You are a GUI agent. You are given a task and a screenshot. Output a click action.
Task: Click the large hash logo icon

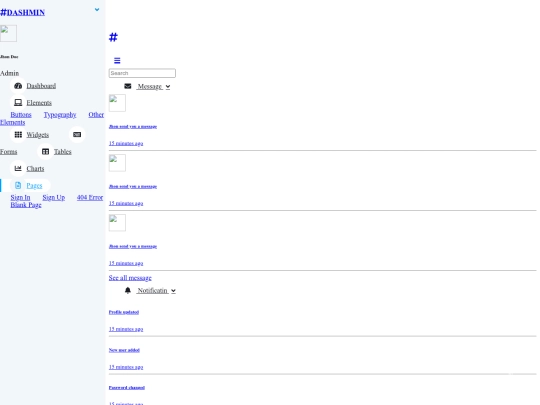pyautogui.click(x=113, y=37)
